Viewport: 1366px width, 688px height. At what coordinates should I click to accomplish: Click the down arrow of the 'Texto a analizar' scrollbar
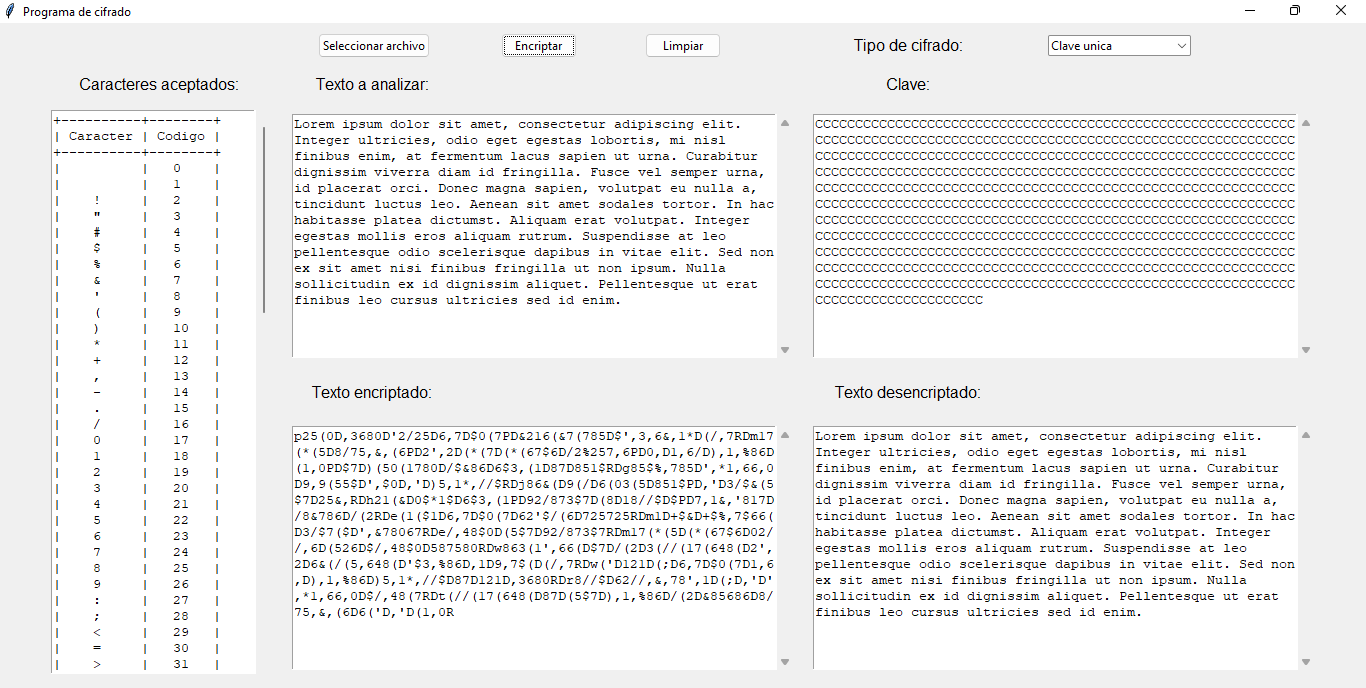(785, 348)
